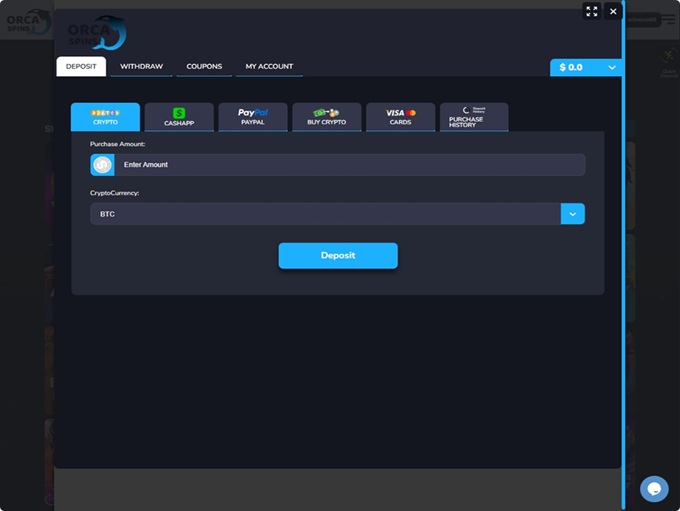The width and height of the screenshot is (680, 511).
Task: Switch to the Coupons tab
Action: point(204,66)
